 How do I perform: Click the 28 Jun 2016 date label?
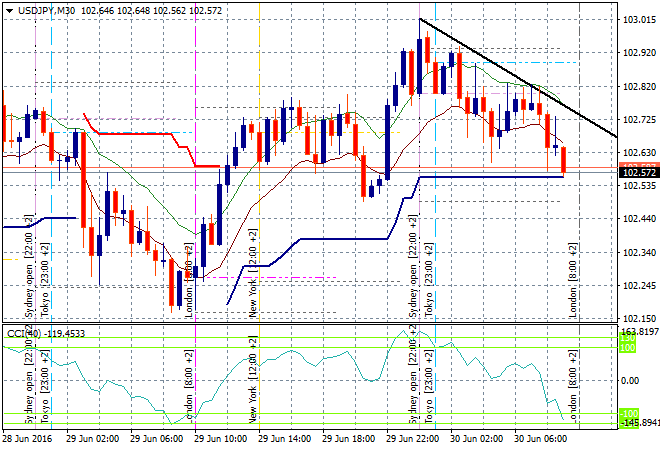(30, 439)
